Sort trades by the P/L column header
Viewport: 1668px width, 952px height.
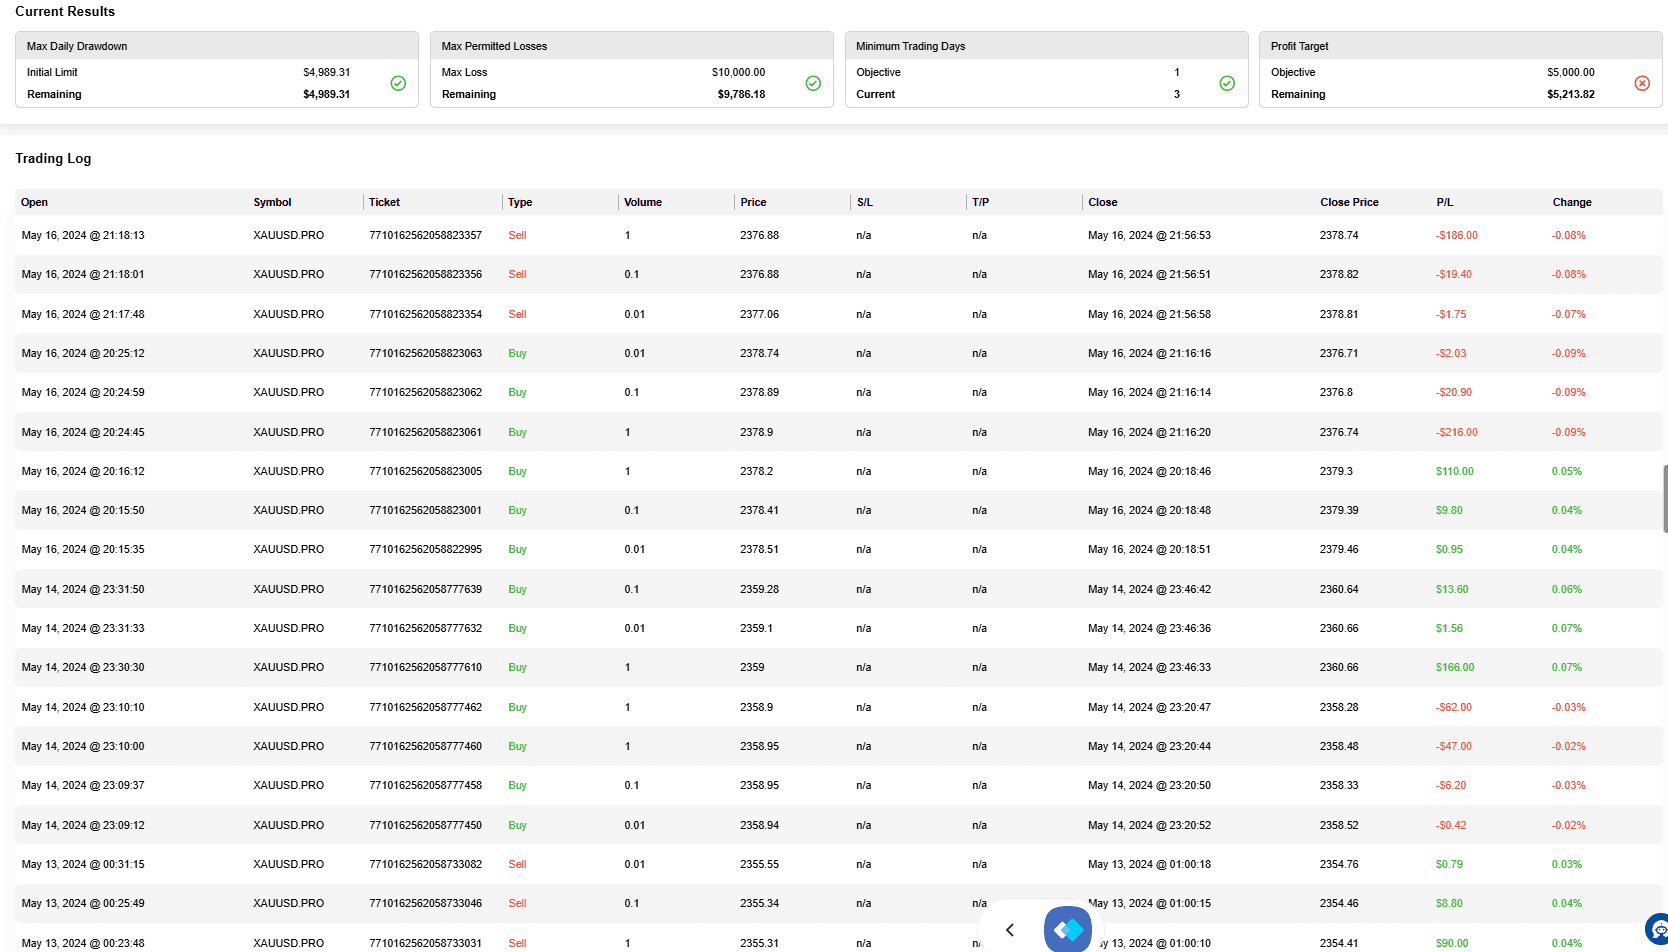1445,202
